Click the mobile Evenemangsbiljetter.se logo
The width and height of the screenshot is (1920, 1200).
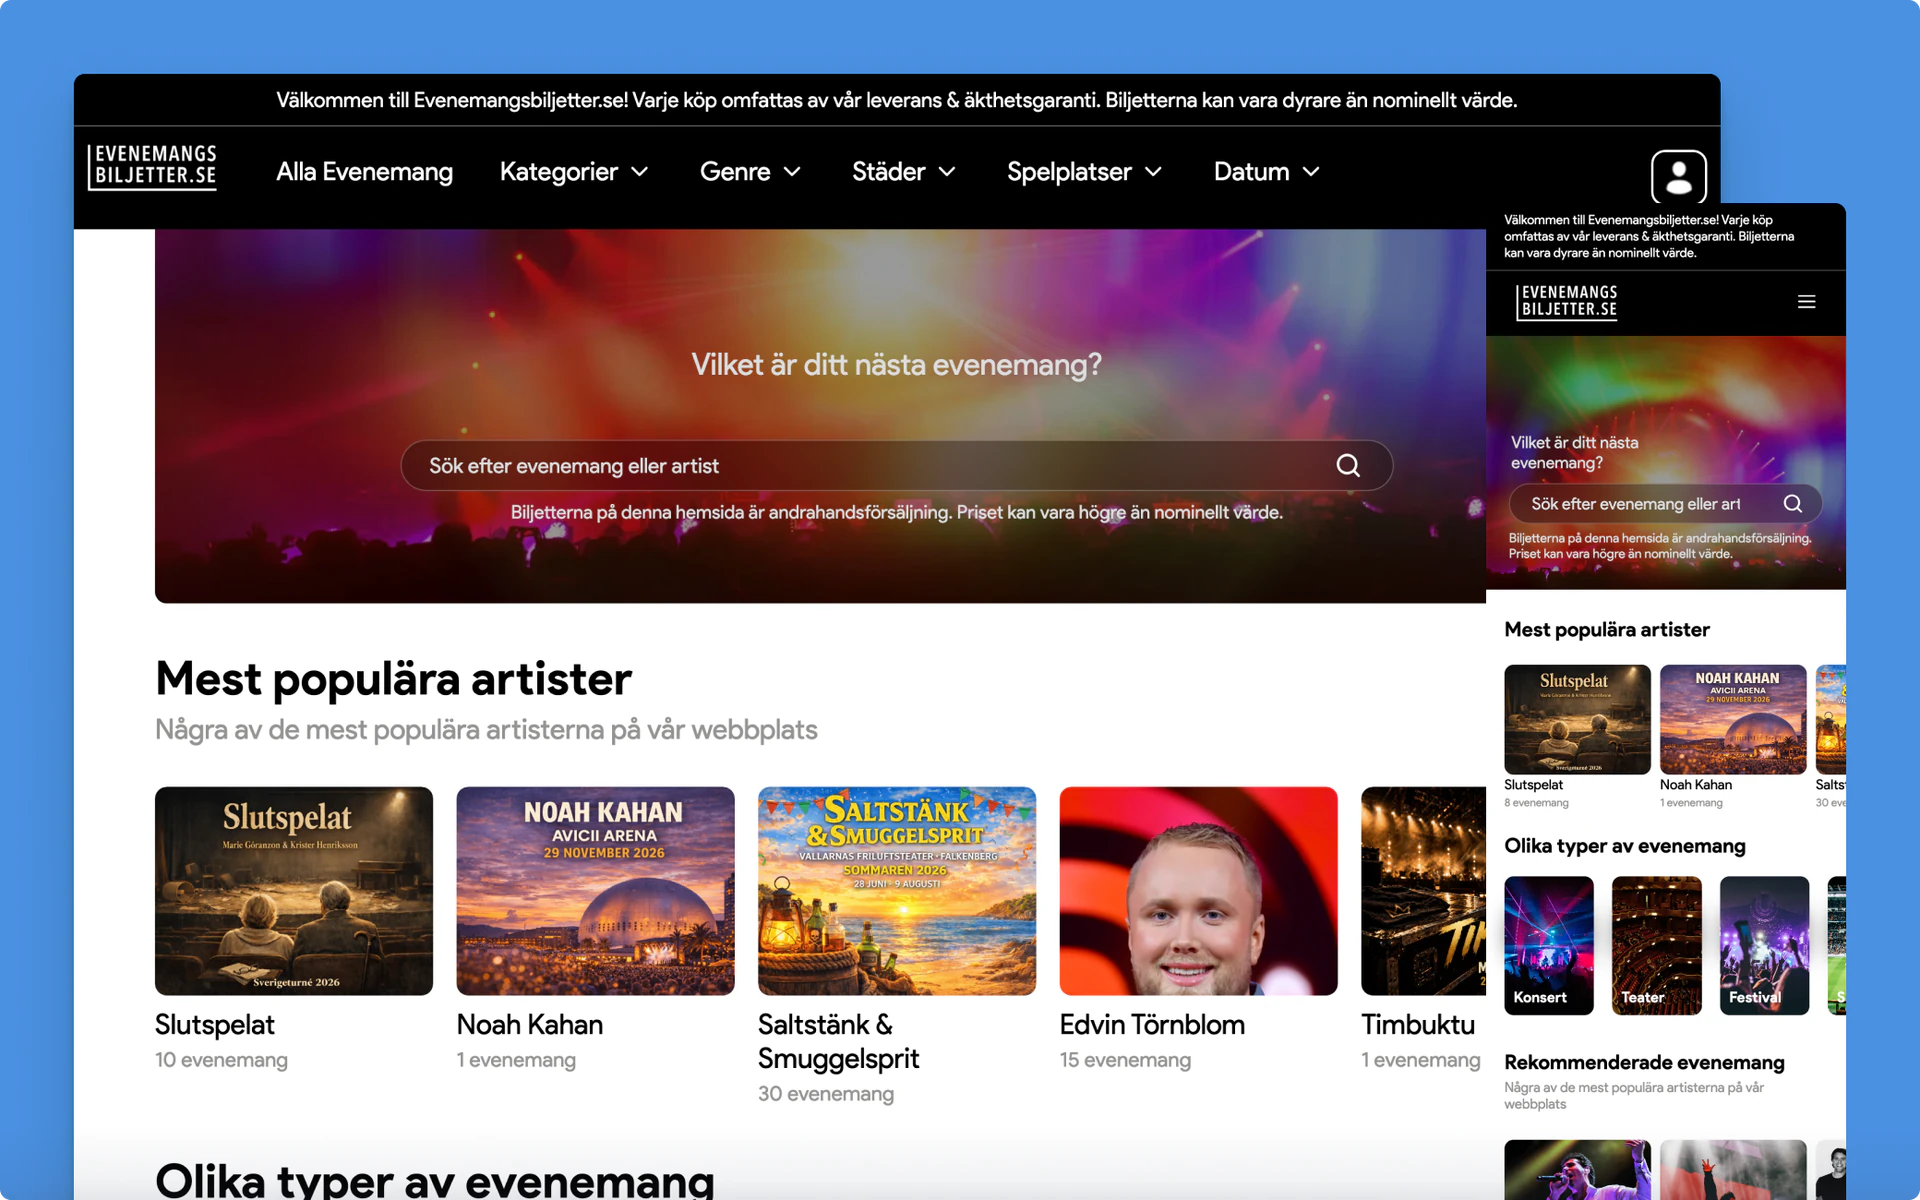click(1567, 302)
